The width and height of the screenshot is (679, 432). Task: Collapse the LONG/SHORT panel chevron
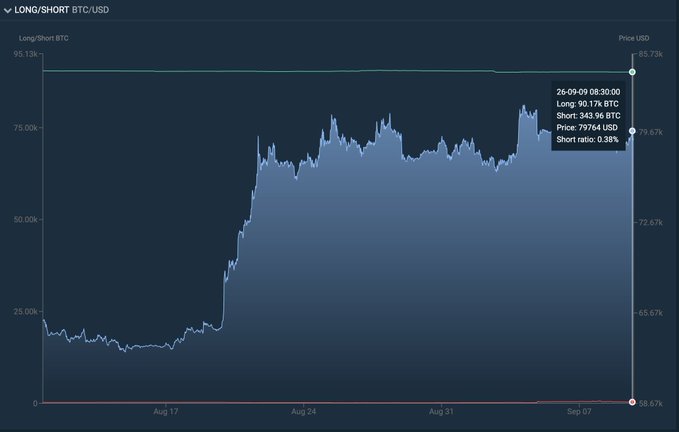[x=7, y=10]
